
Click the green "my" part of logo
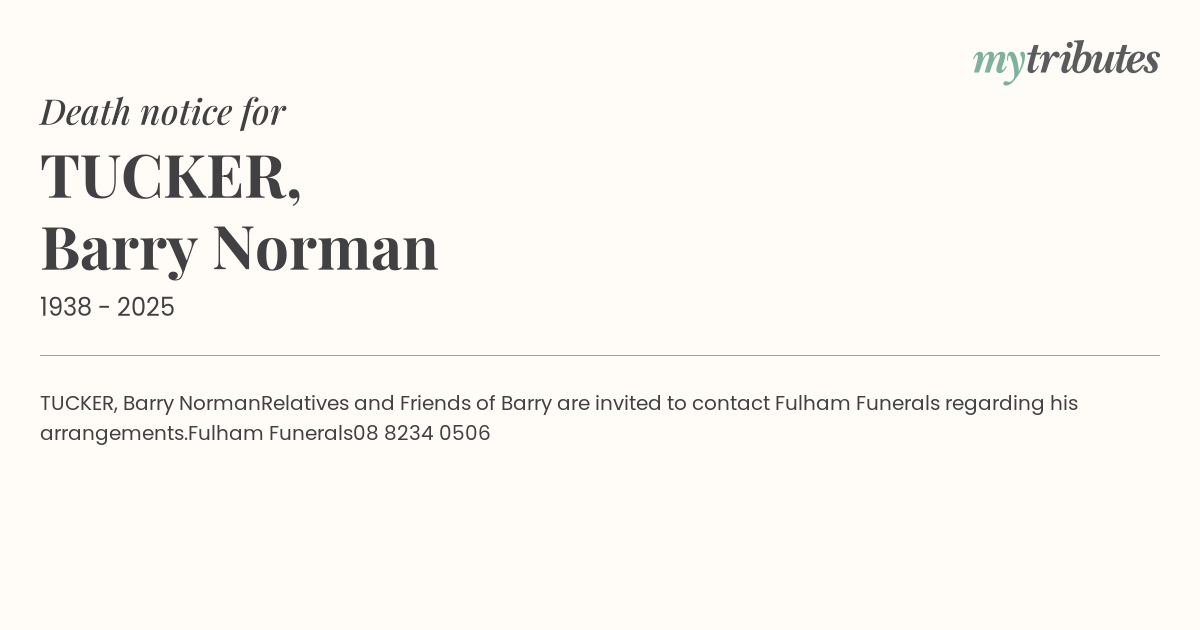point(998,62)
